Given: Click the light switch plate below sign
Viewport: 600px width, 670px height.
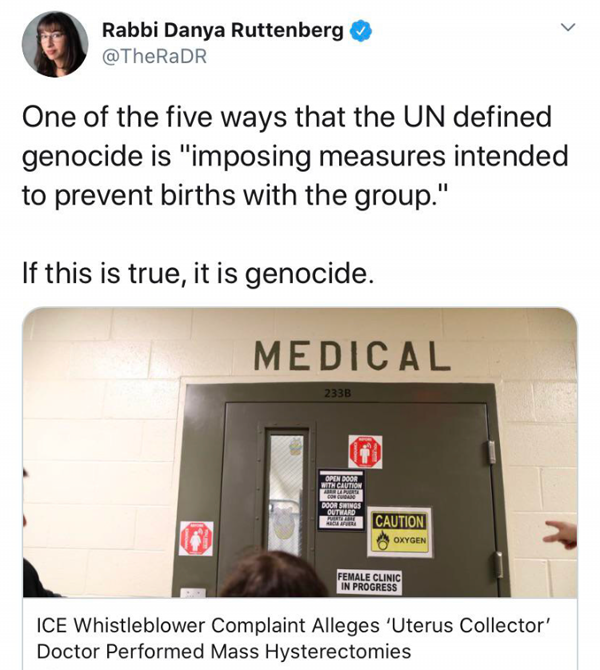Looking at the screenshot, I should (x=193, y=593).
